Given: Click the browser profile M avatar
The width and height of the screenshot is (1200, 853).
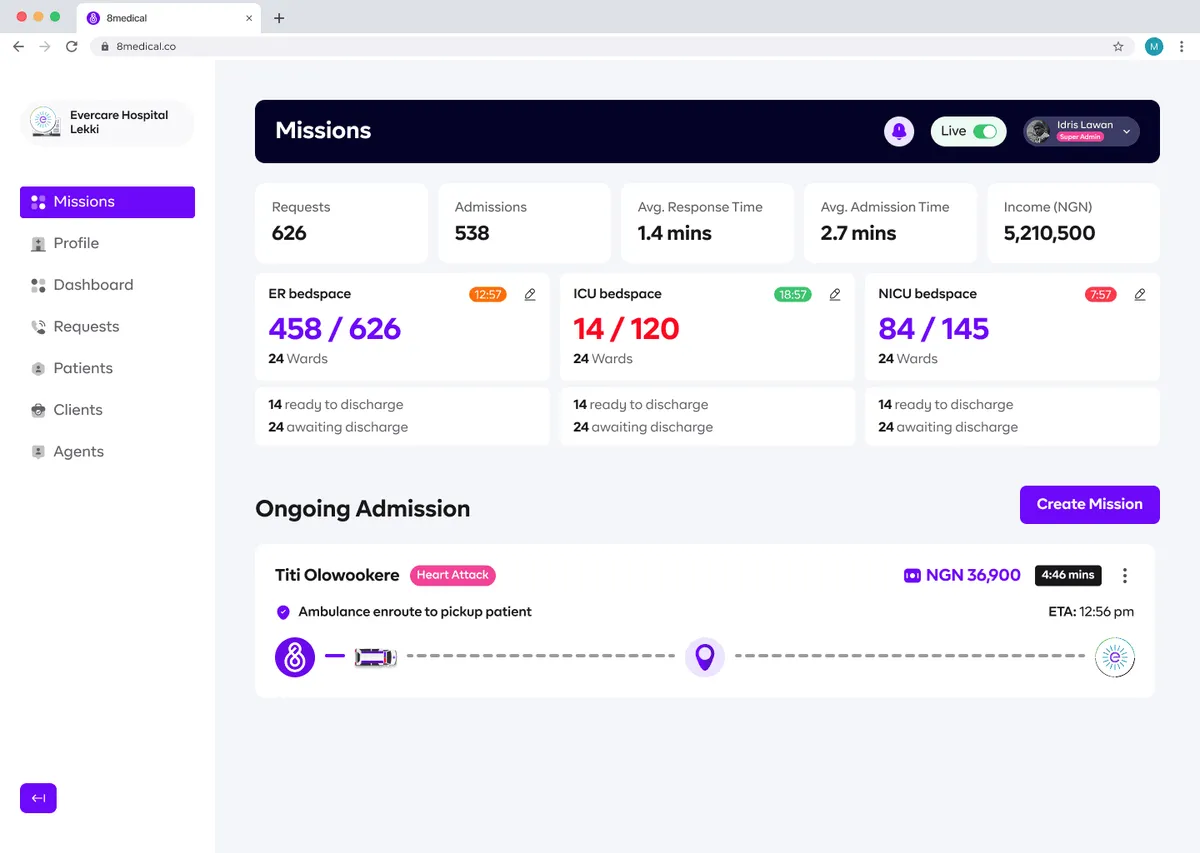Looking at the screenshot, I should [1154, 46].
